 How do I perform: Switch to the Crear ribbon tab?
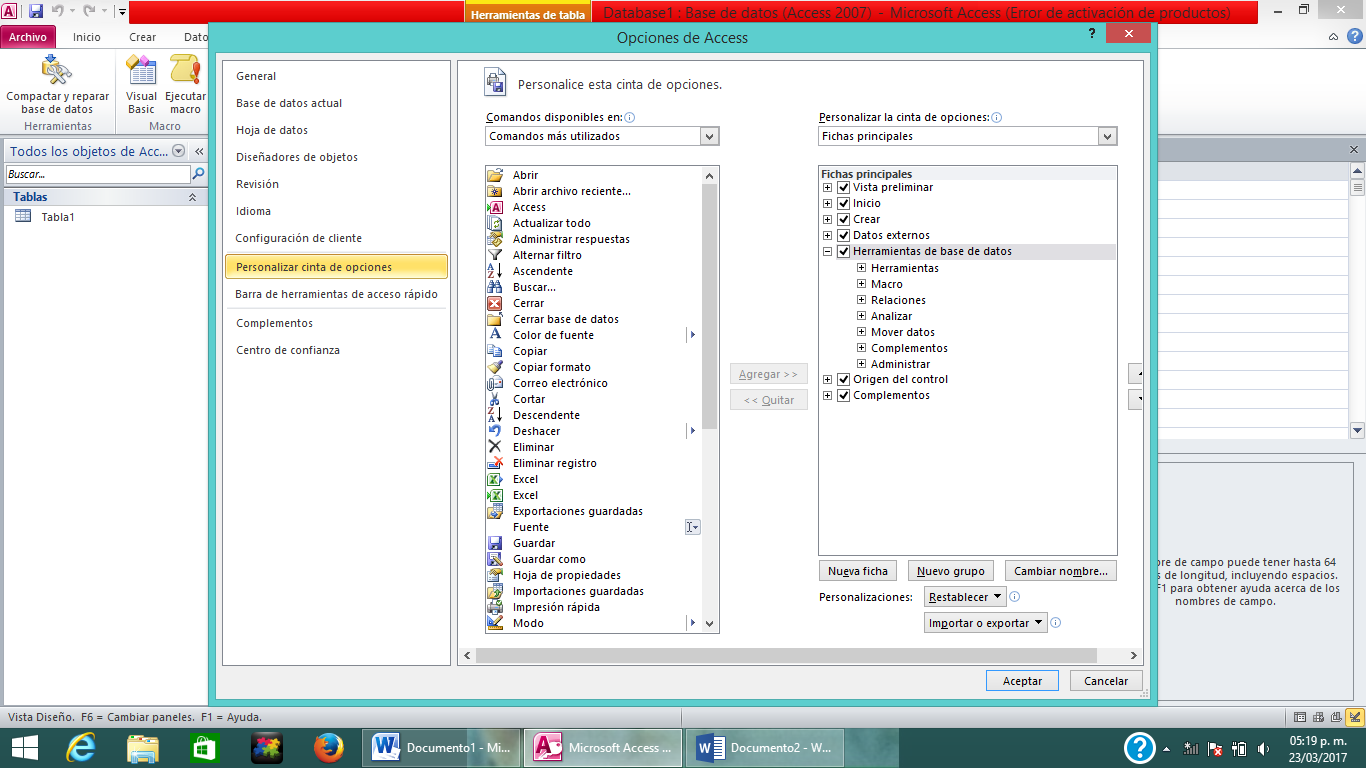tap(142, 36)
